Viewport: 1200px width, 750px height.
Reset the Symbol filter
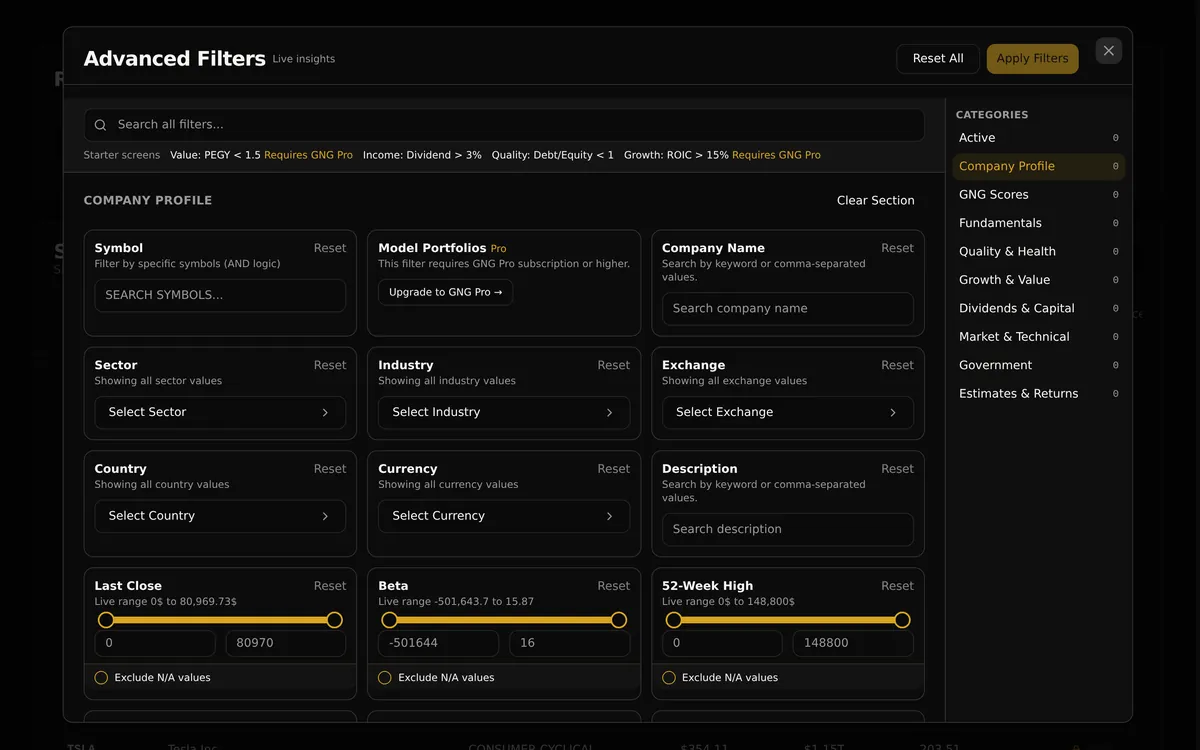(330, 249)
